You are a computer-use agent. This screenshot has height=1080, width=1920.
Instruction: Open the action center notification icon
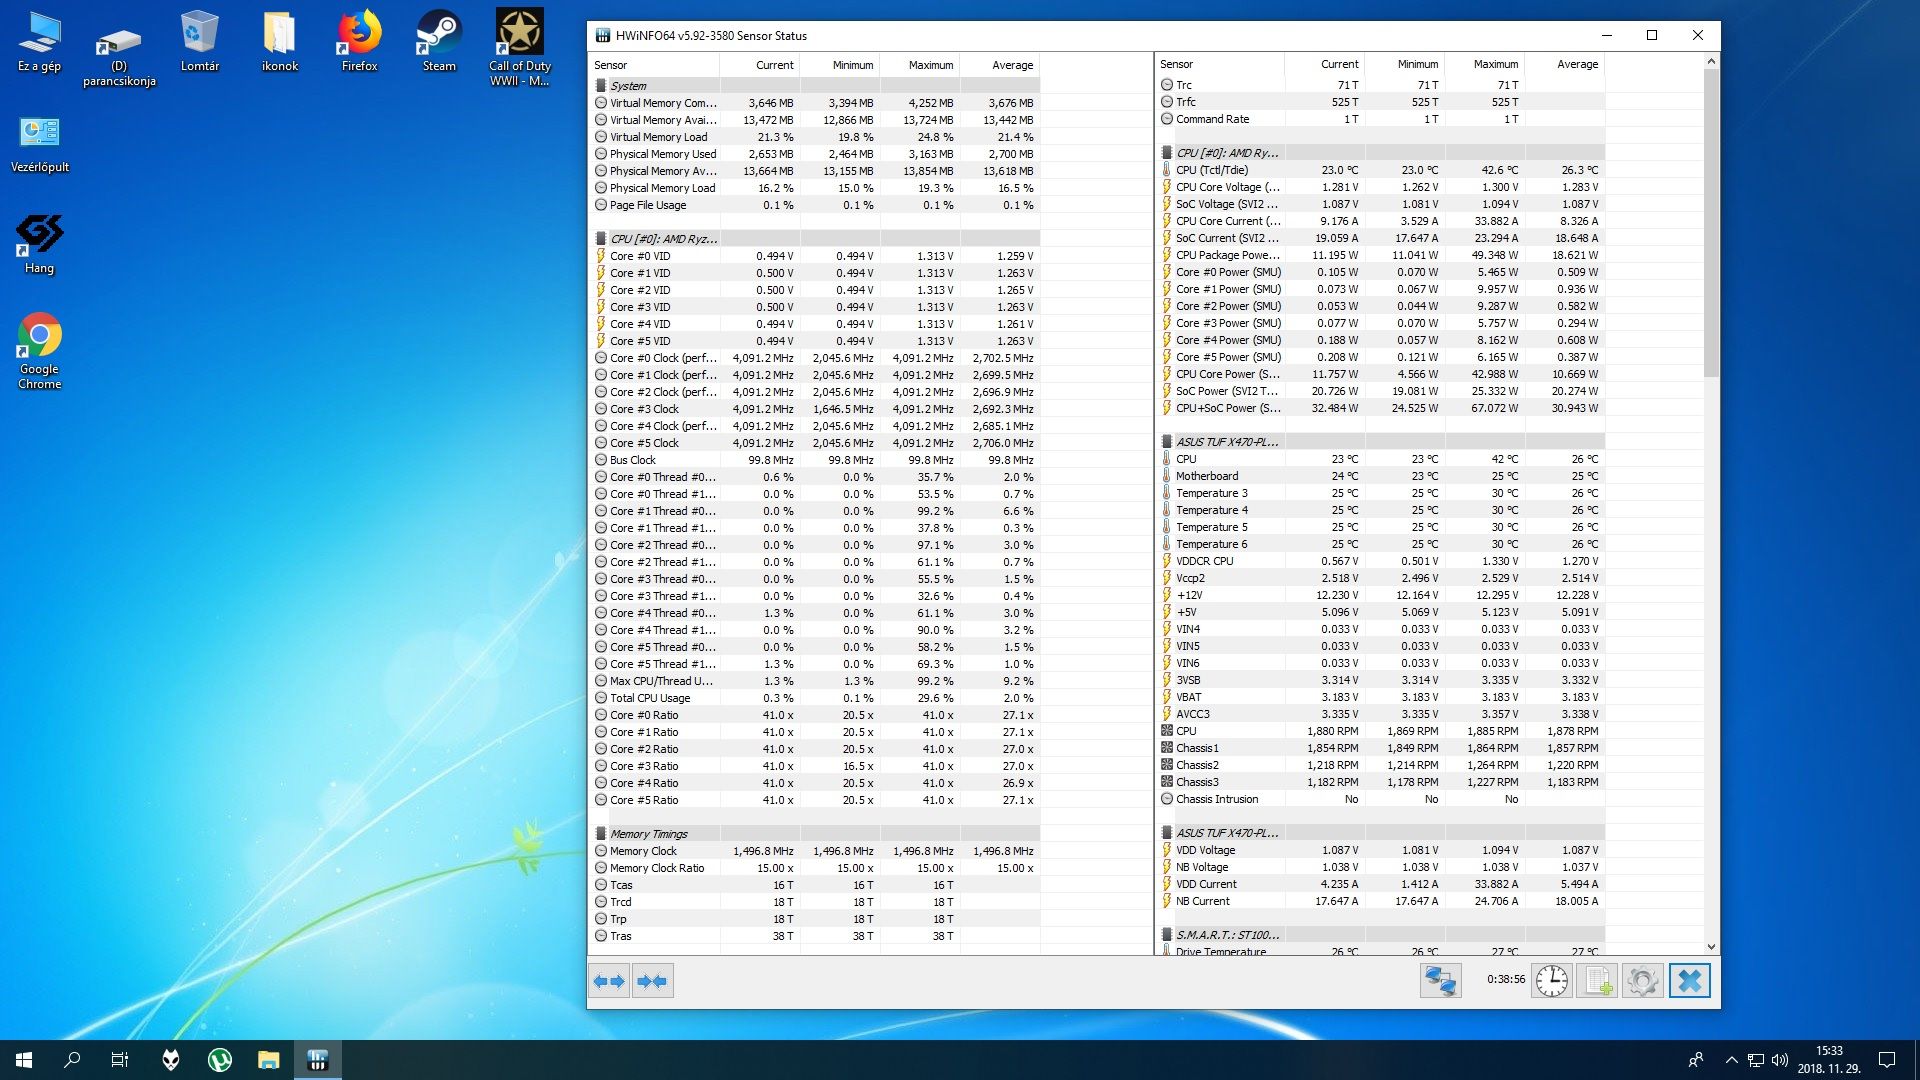1887,1060
